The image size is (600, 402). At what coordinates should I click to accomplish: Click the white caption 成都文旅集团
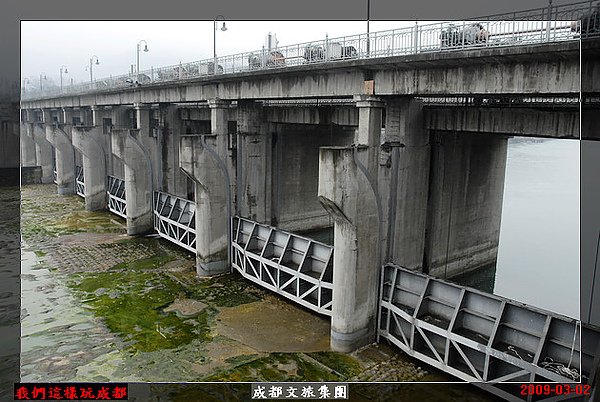tap(300, 392)
